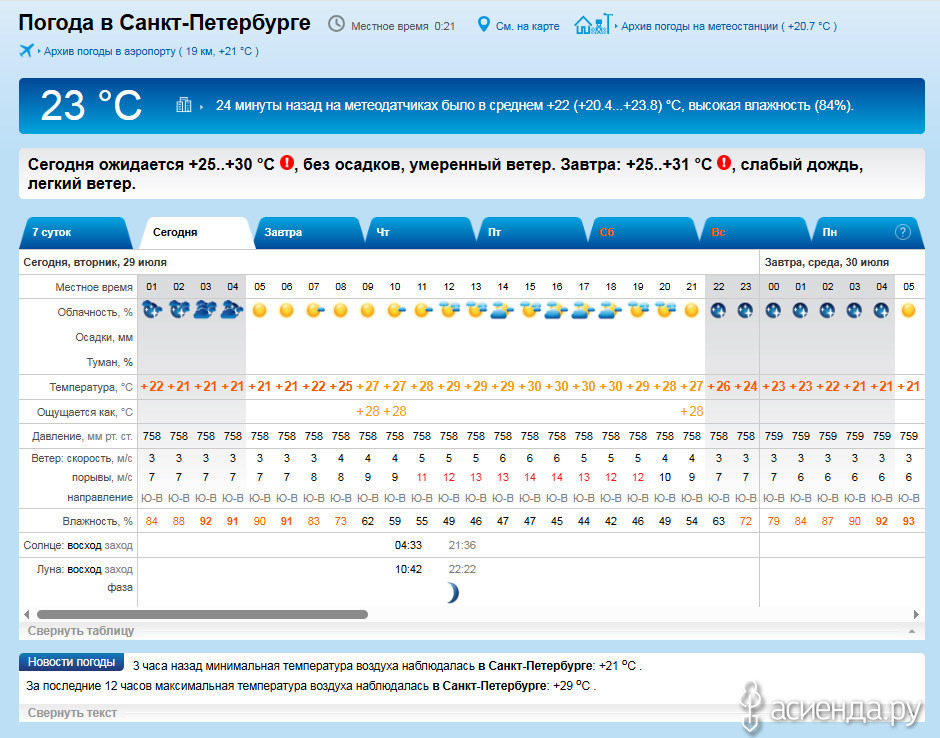Collapse news via Свернуть текст
Screen dimensions: 940x738
tap(72, 713)
